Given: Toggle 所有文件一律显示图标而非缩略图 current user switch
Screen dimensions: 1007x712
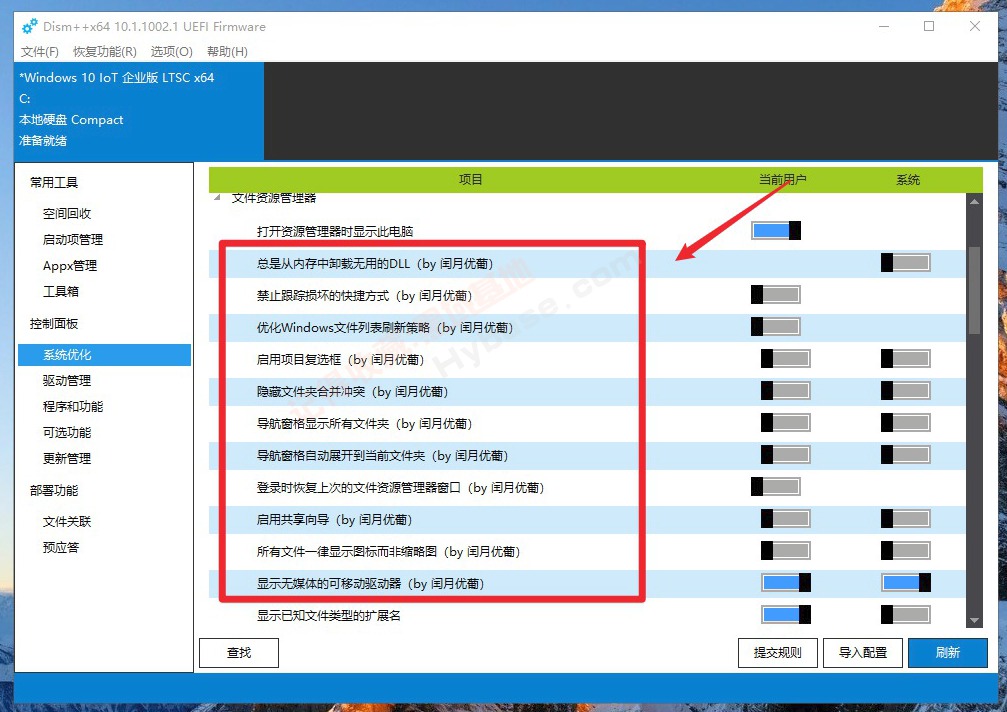Looking at the screenshot, I should (x=785, y=550).
